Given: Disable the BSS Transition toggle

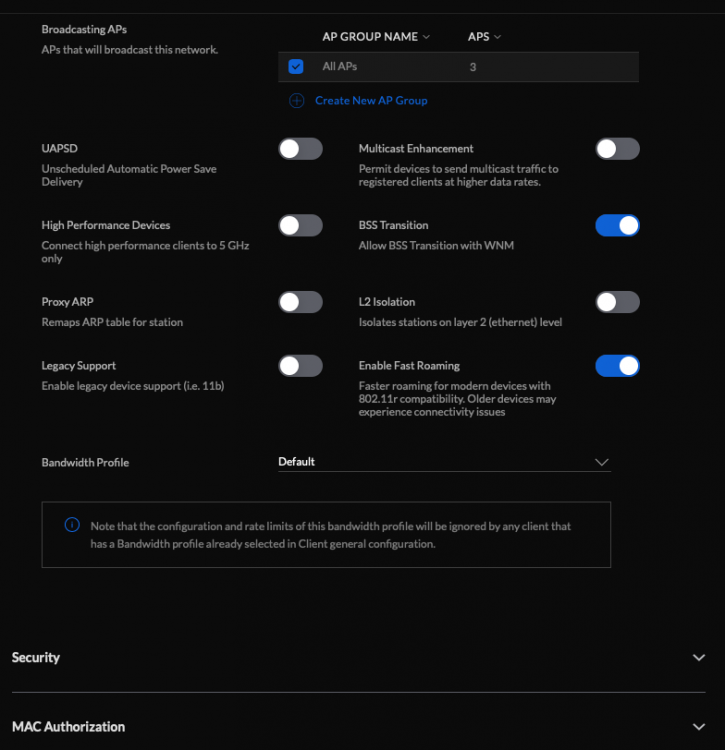Looking at the screenshot, I should [617, 226].
